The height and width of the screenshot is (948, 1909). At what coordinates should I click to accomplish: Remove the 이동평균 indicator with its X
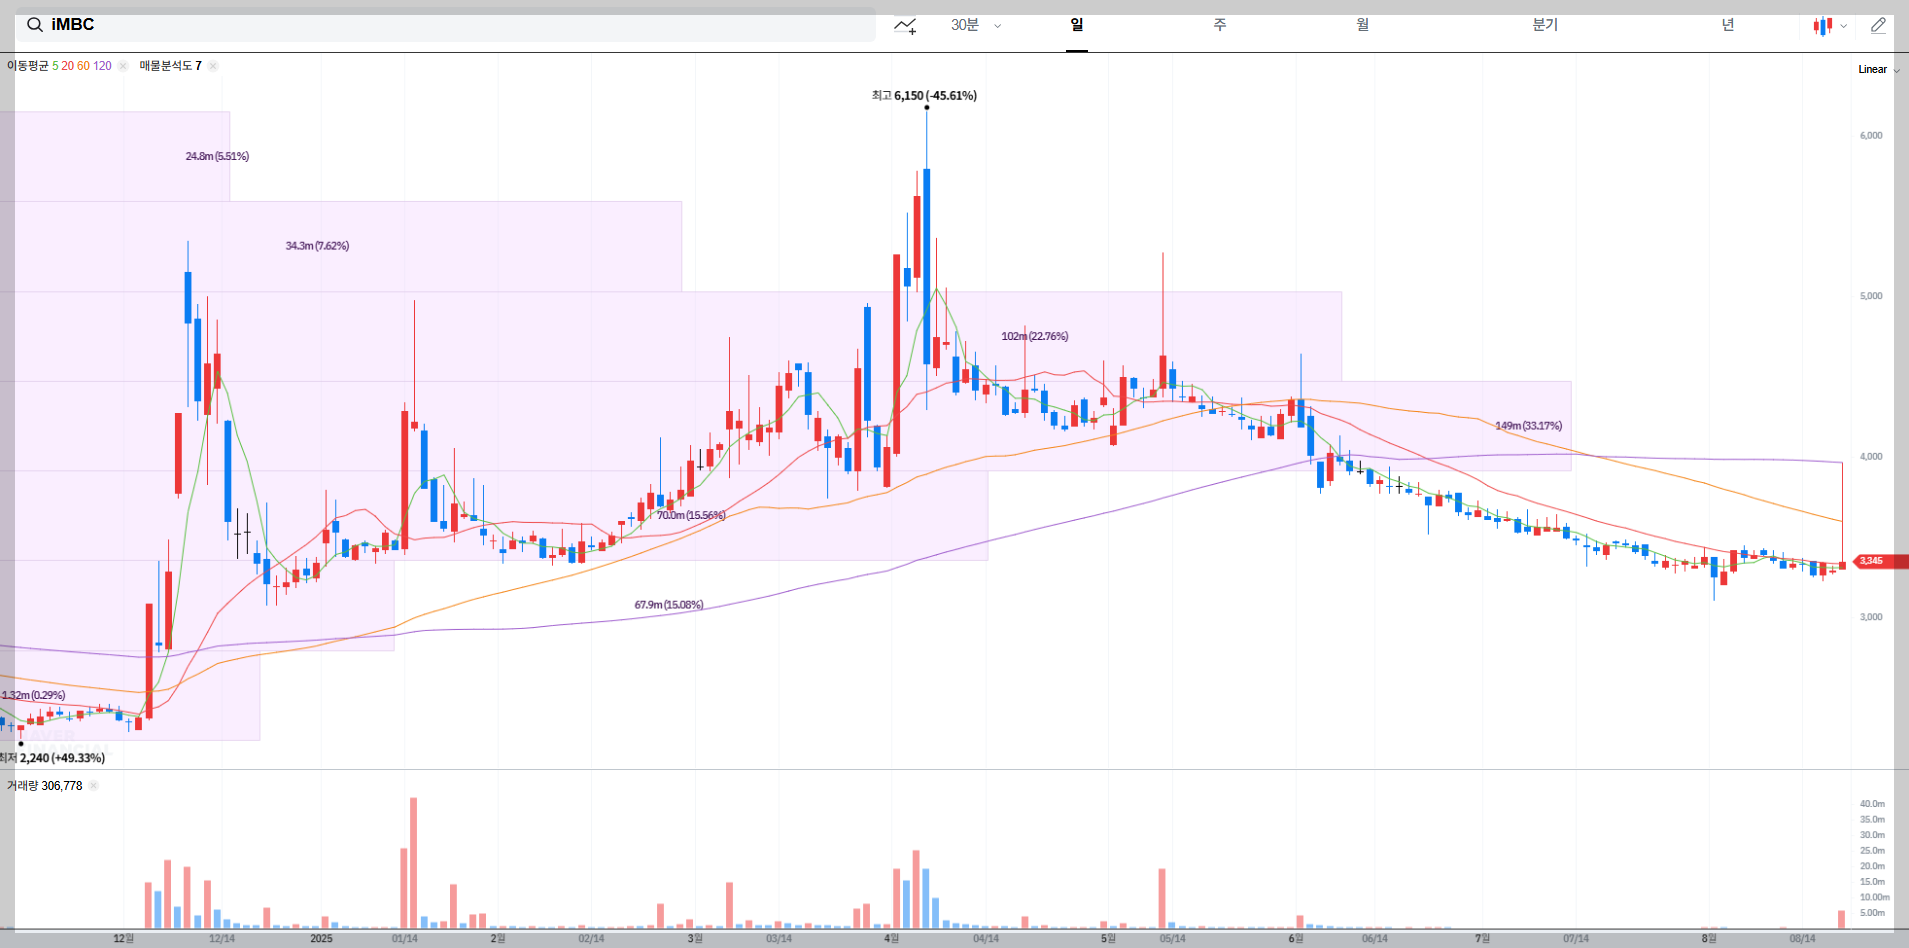[122, 66]
